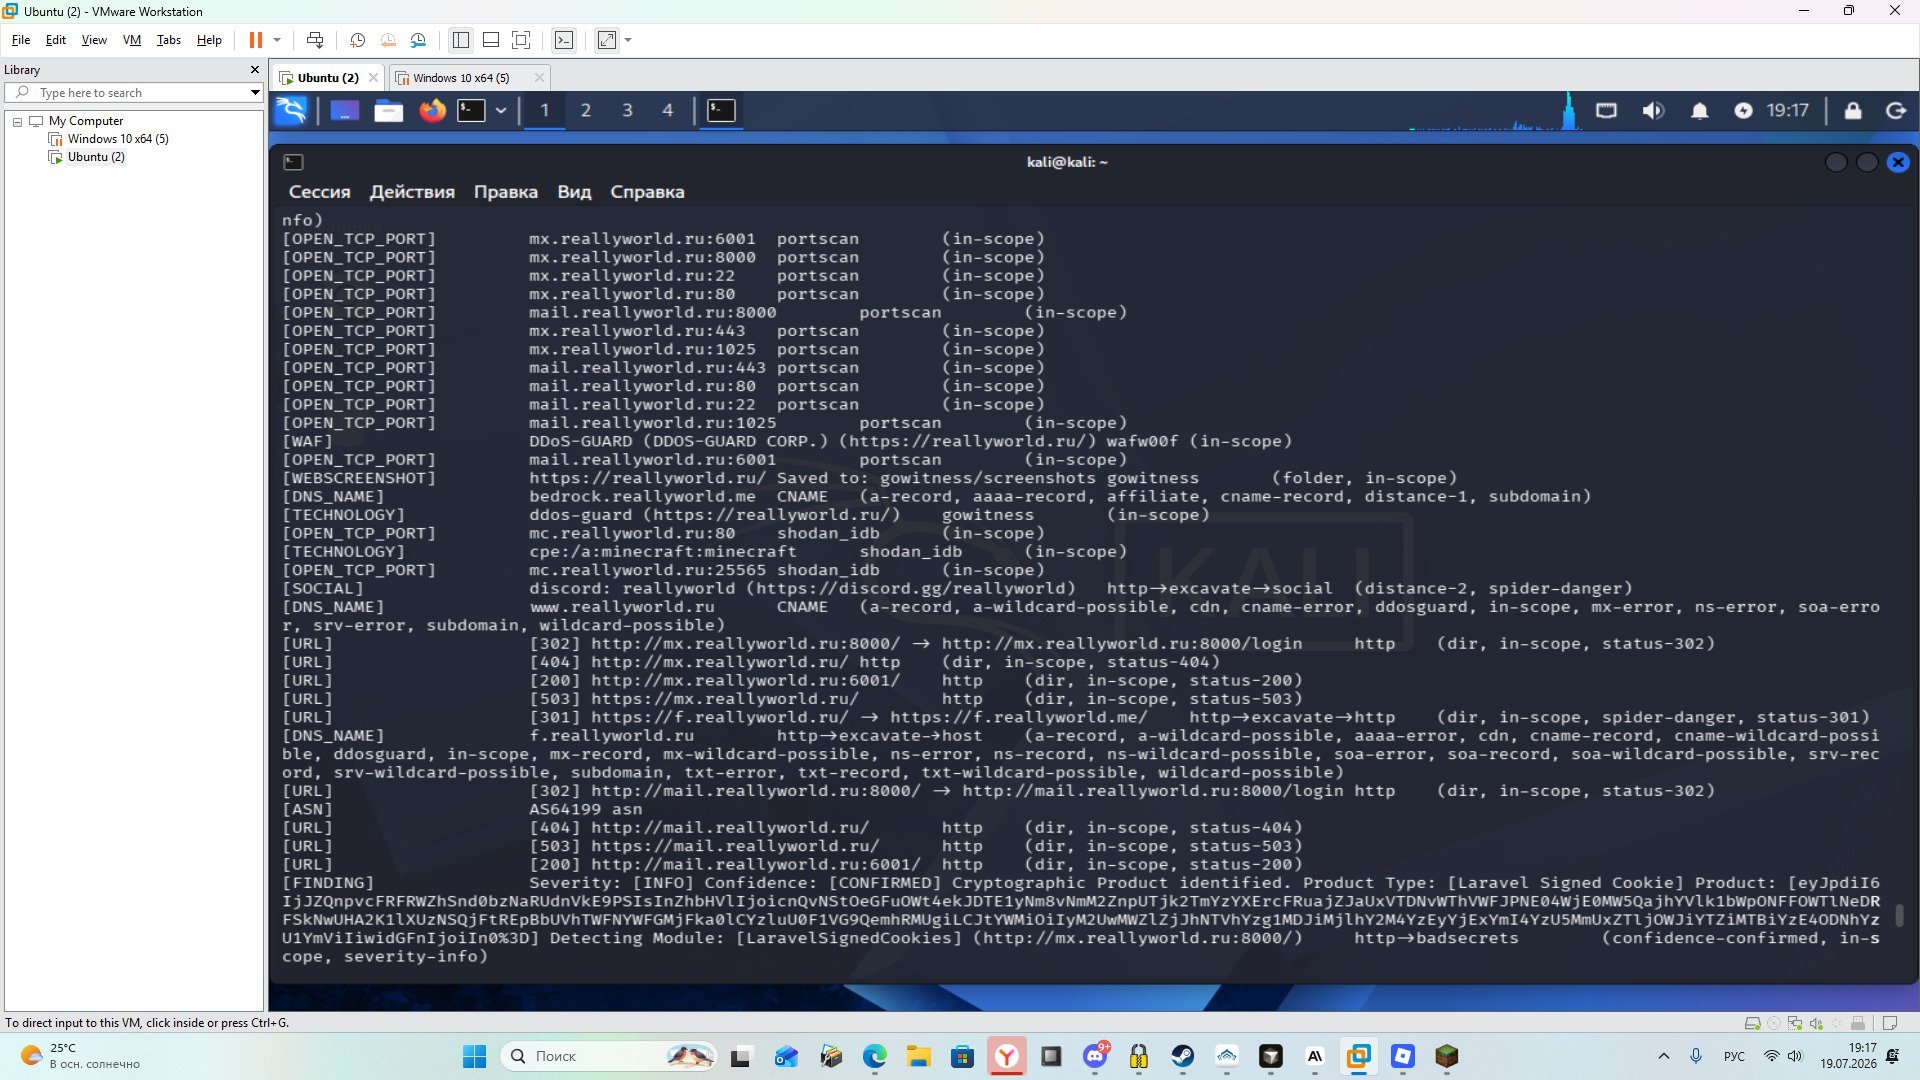Open the VMware console view icon
The image size is (1920, 1080).
tap(564, 40)
